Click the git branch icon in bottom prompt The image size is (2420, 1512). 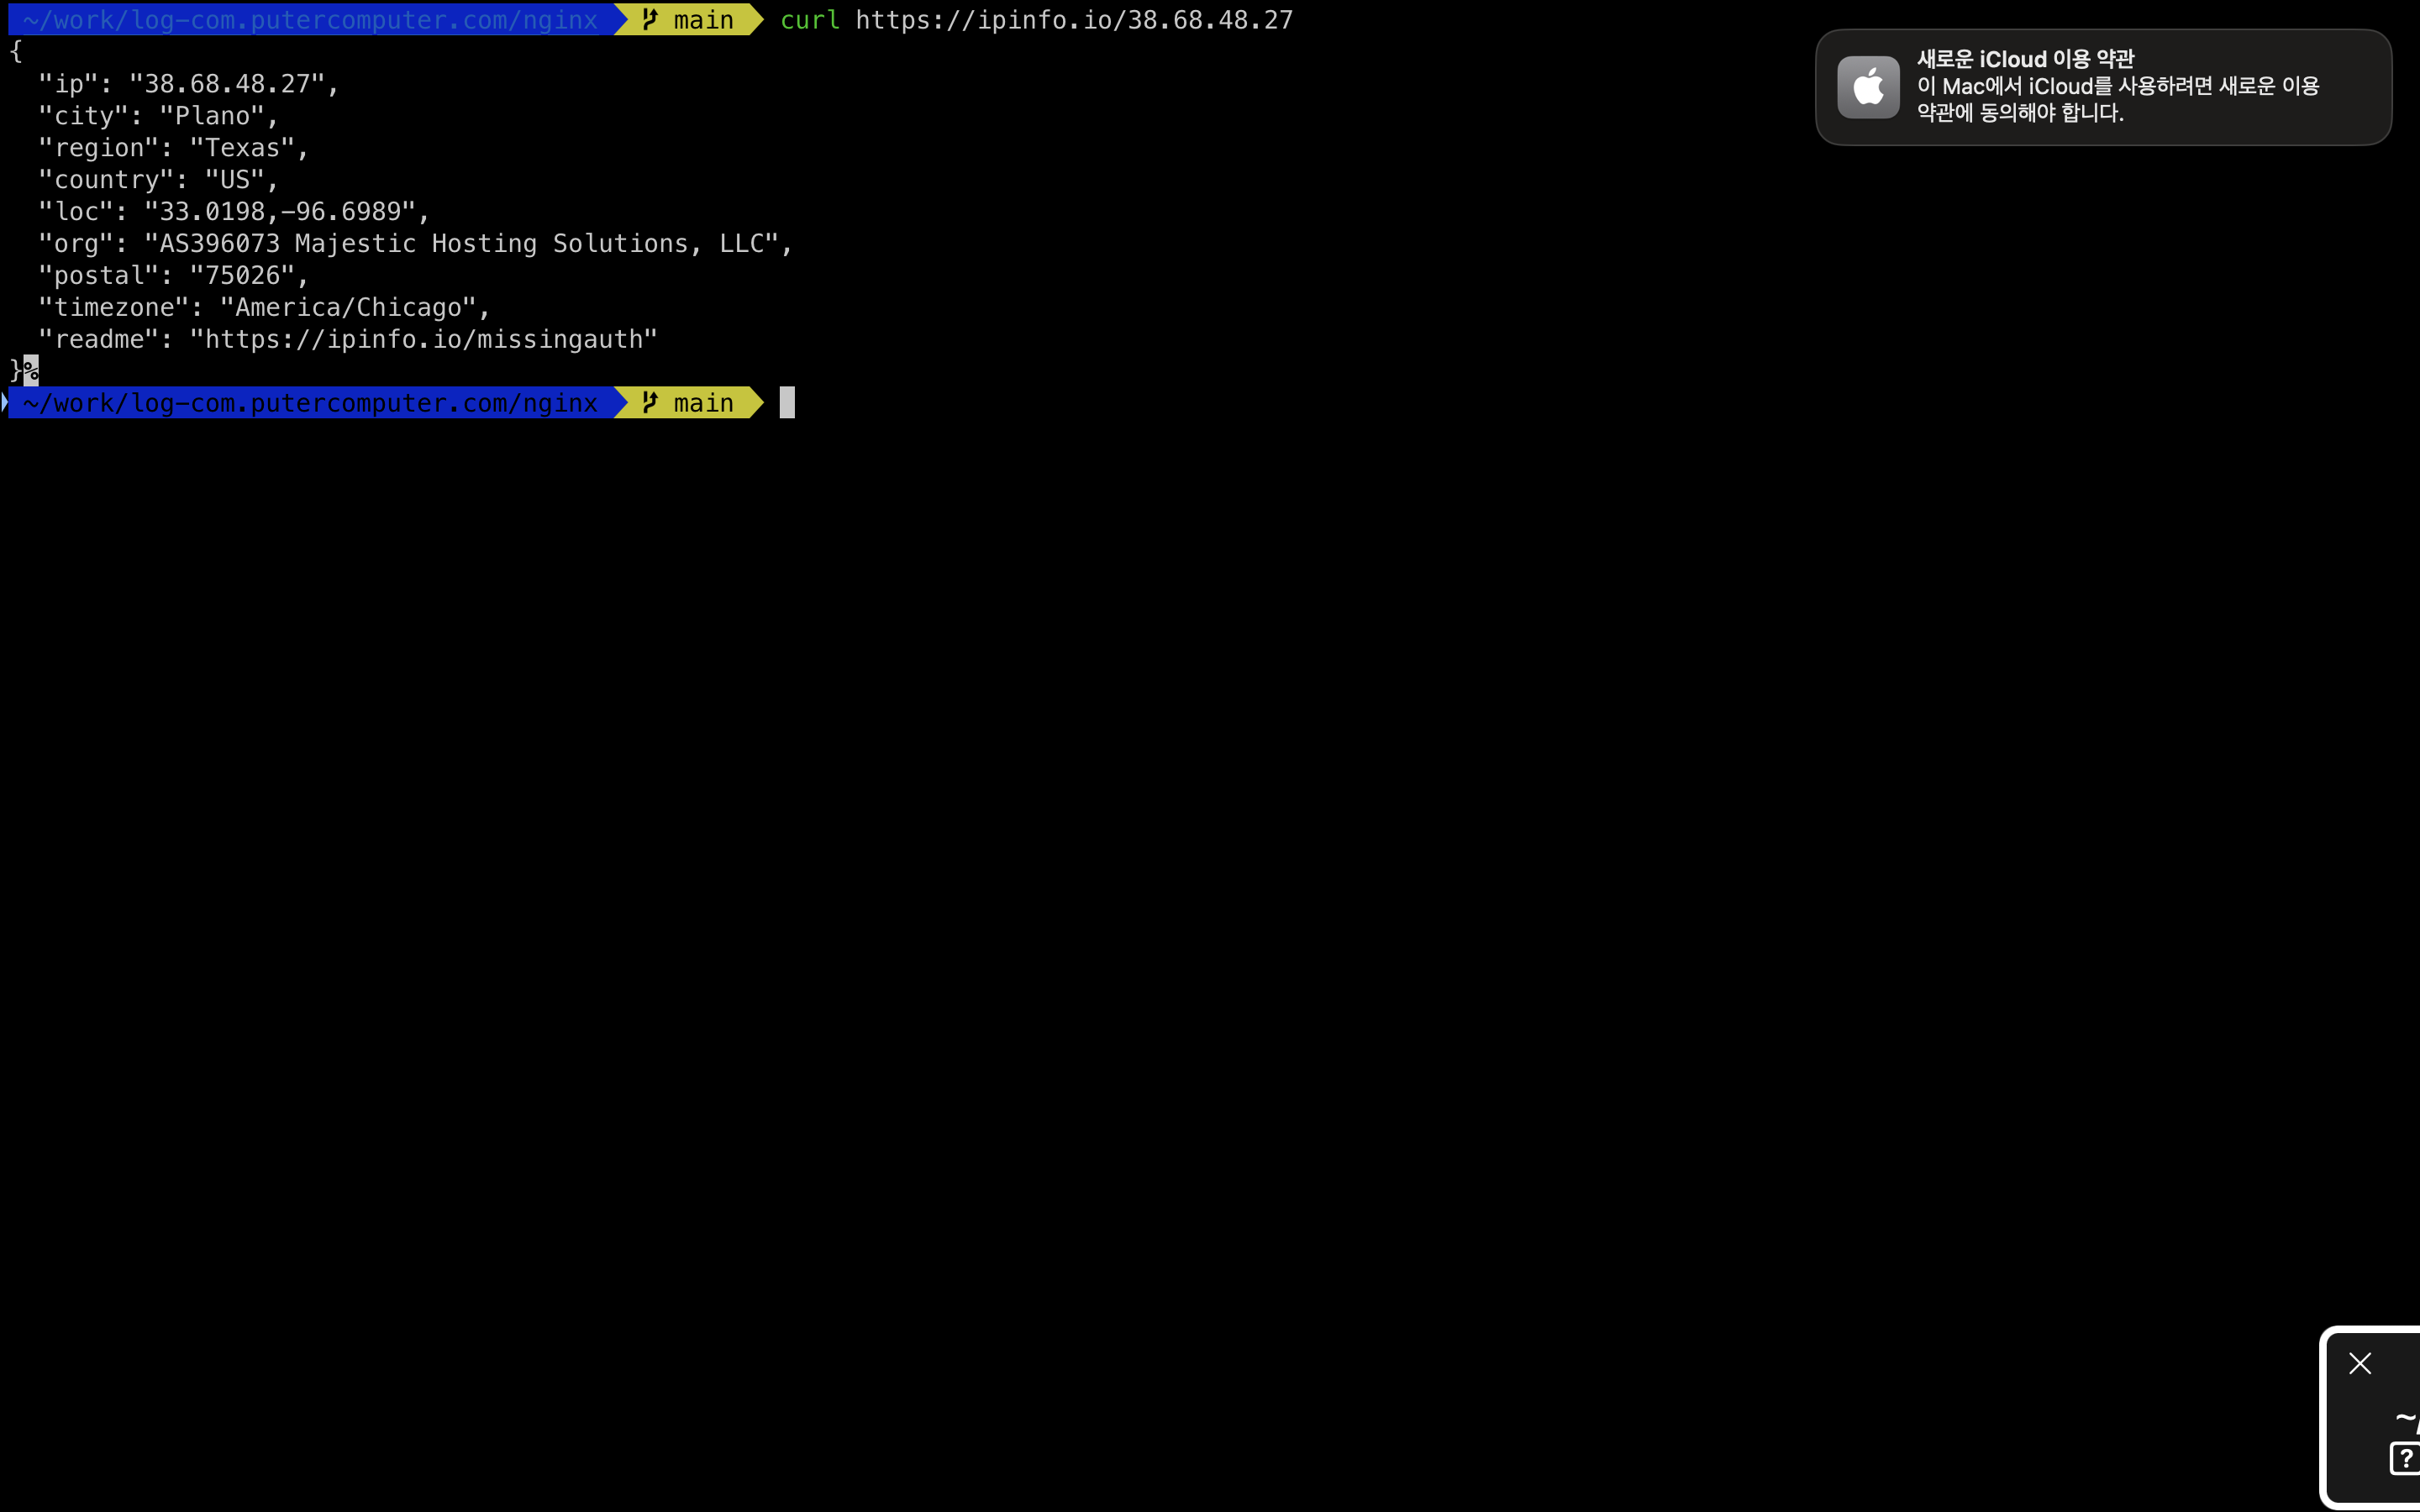tap(650, 402)
